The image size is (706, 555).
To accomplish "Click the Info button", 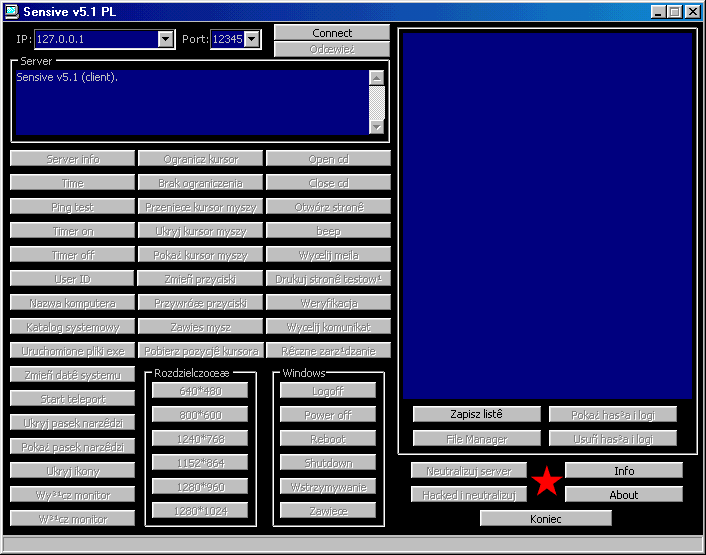I will tap(623, 470).
